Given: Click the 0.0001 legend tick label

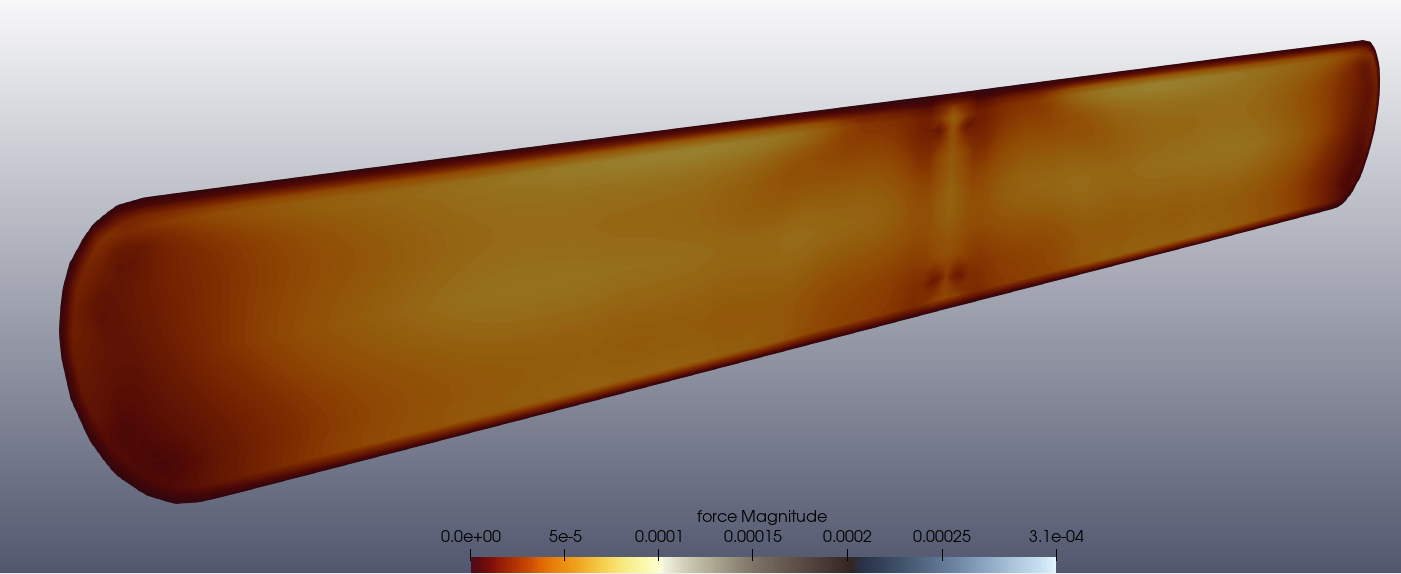Looking at the screenshot, I should tap(659, 537).
